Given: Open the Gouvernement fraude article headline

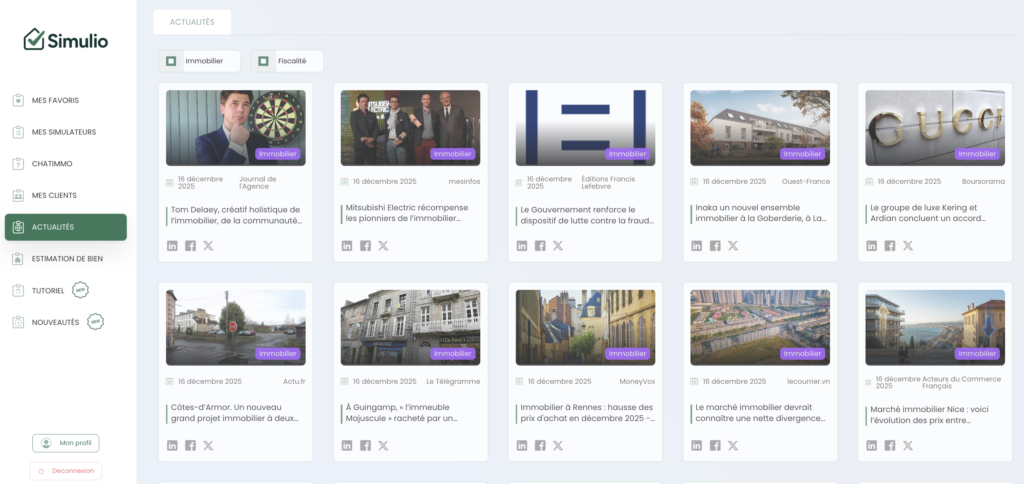Looking at the screenshot, I should click(584, 214).
